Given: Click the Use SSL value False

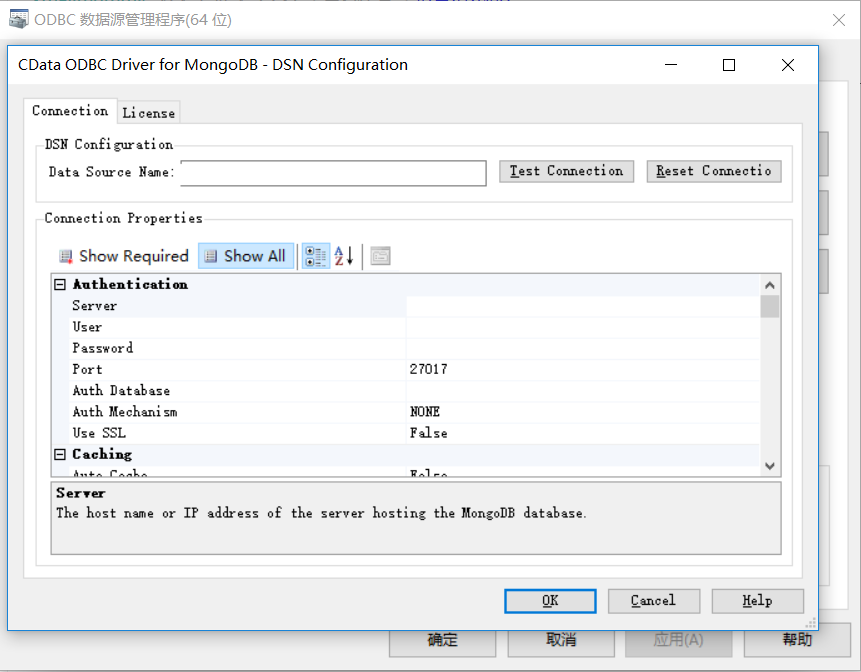Looking at the screenshot, I should tap(428, 433).
